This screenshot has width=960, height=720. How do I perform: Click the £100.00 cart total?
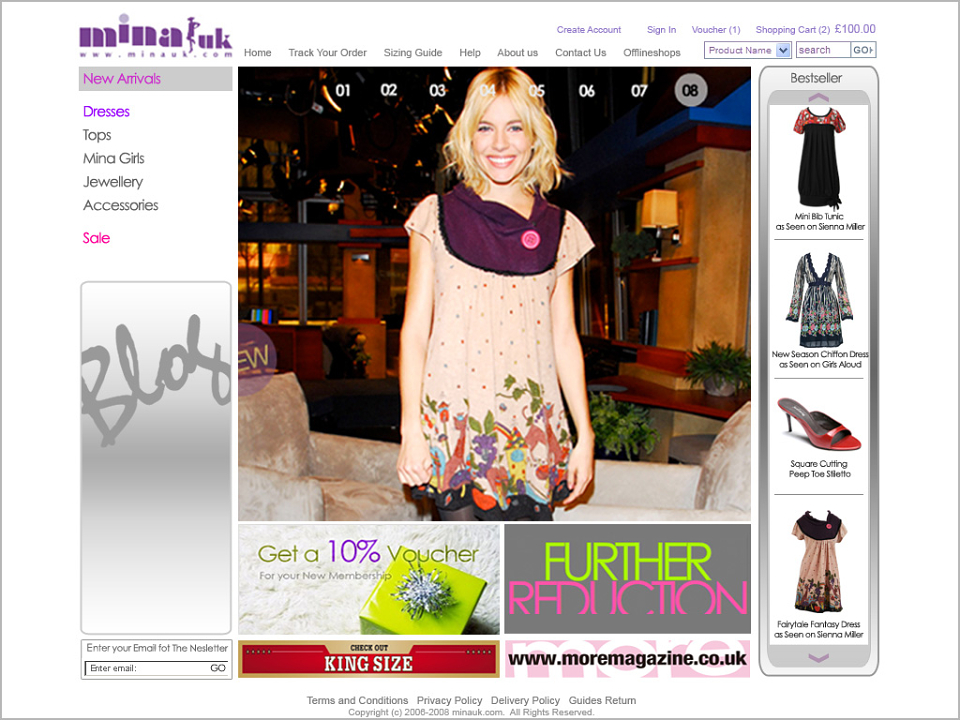855,29
